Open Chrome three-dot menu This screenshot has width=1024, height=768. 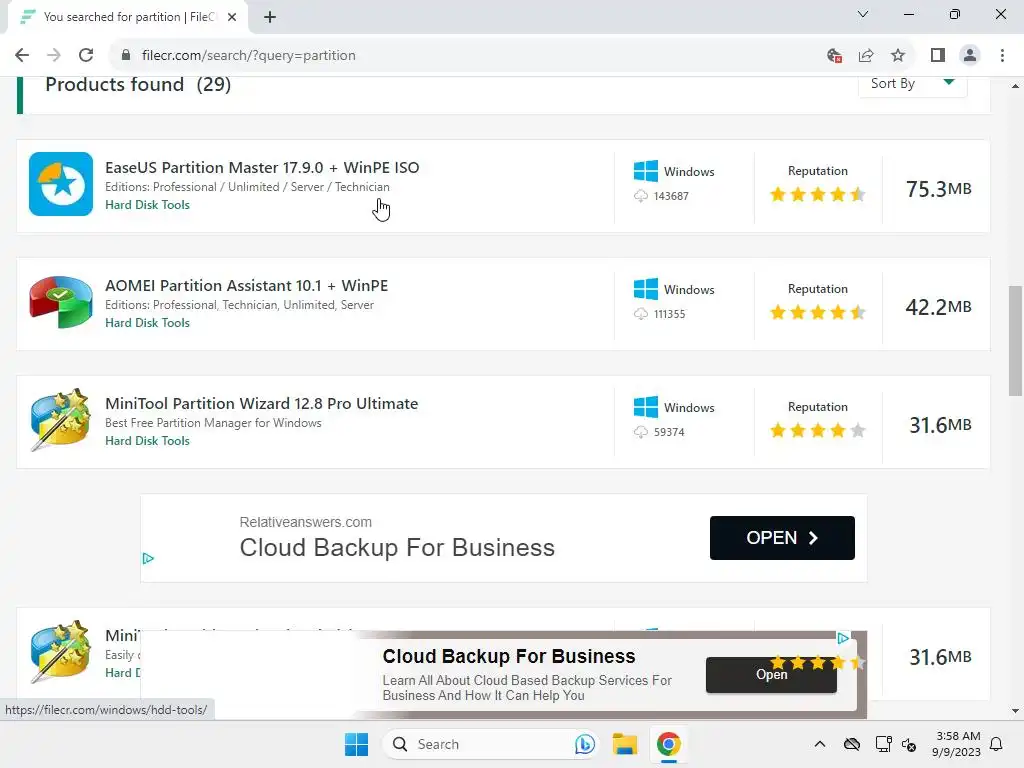point(1002,56)
